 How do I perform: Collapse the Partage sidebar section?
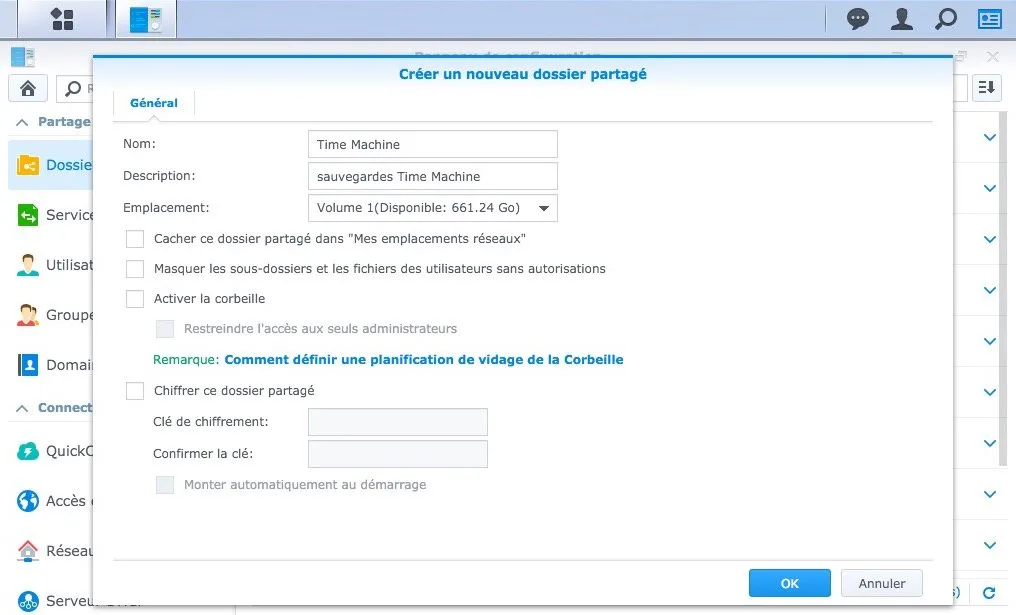click(22, 122)
